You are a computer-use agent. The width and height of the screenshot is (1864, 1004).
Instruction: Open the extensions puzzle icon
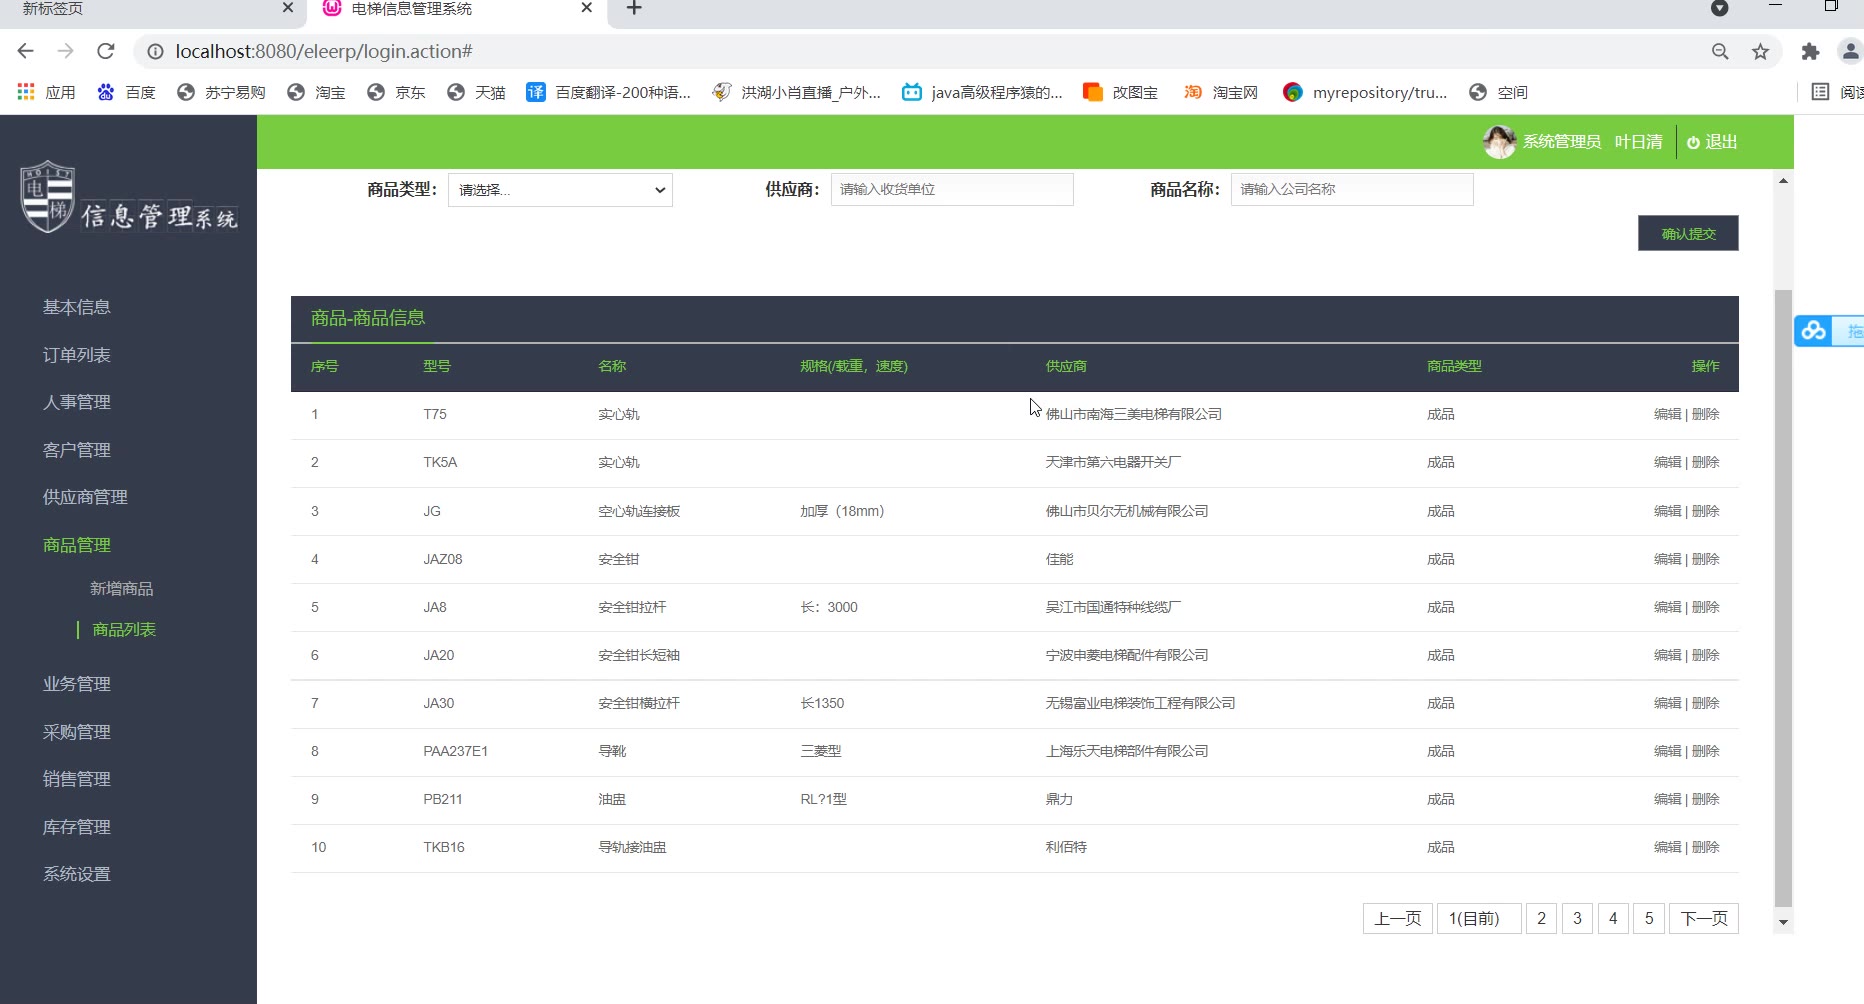[1810, 51]
